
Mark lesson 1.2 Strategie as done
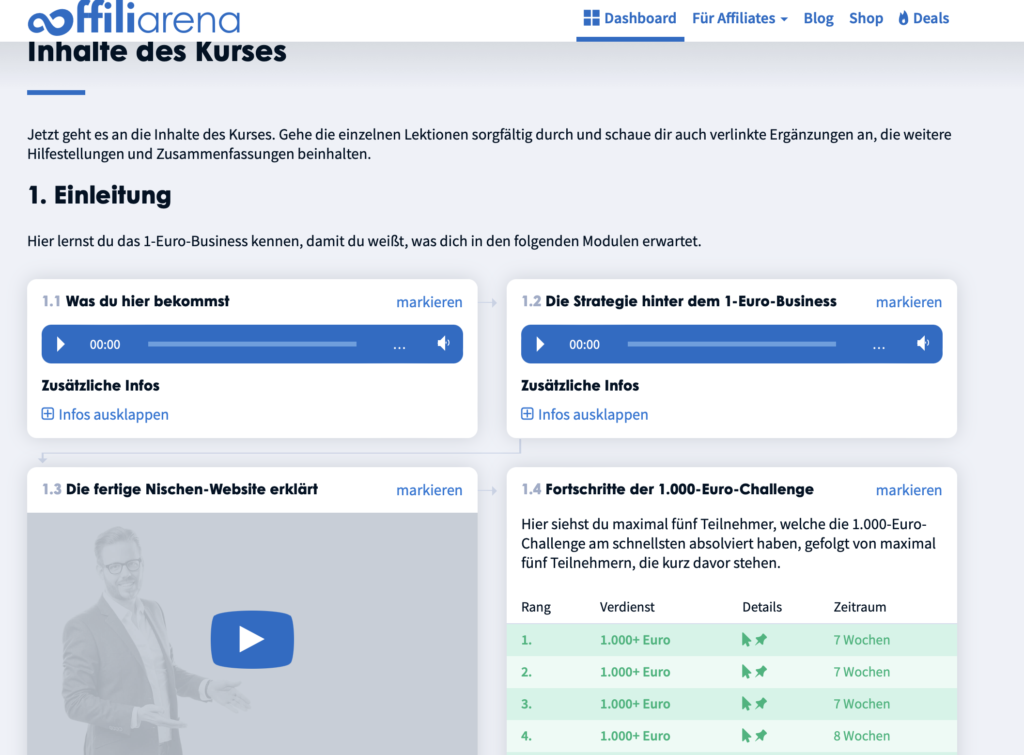click(908, 302)
